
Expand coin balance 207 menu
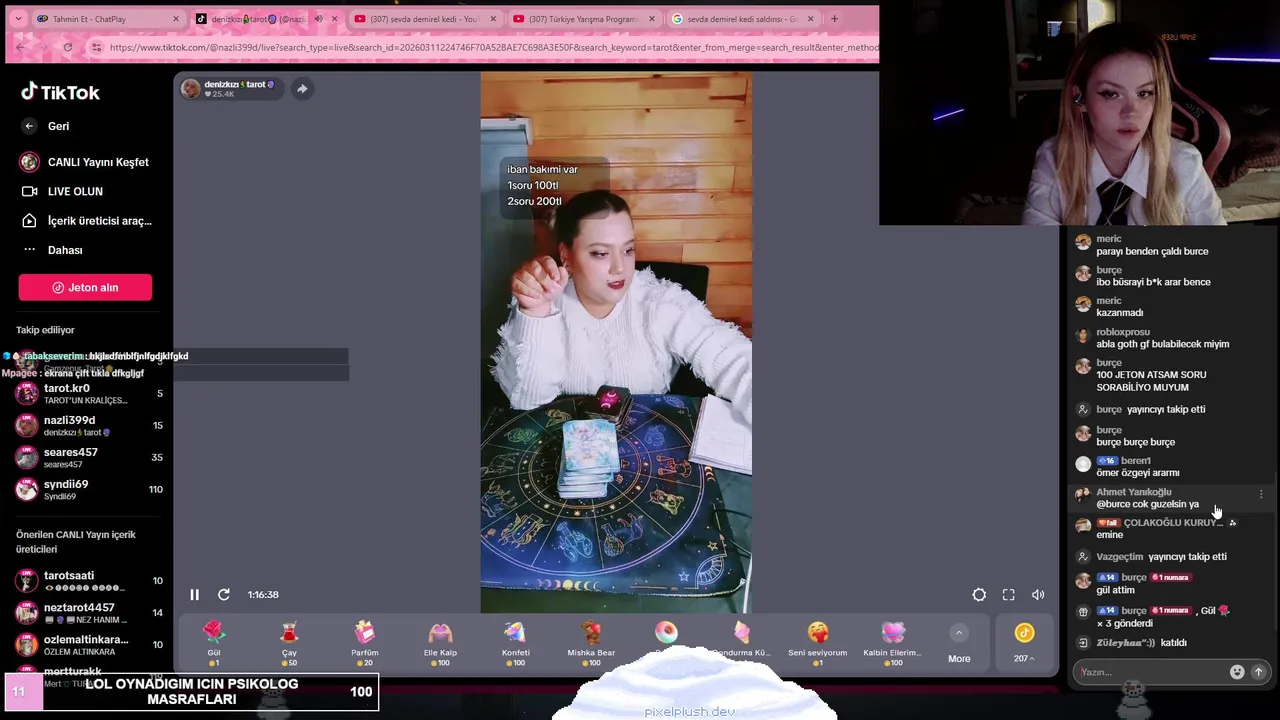1024,642
